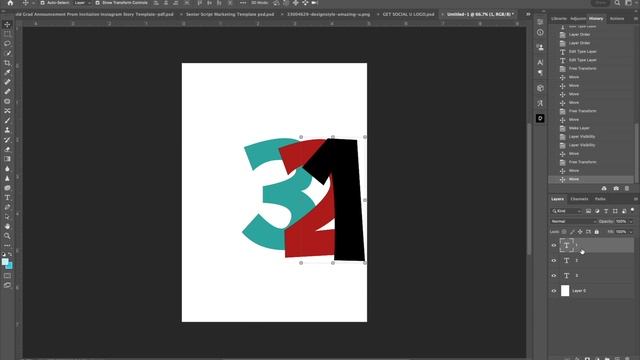Change screen mode icon at toolbar bottom

pyautogui.click(x=7, y=285)
